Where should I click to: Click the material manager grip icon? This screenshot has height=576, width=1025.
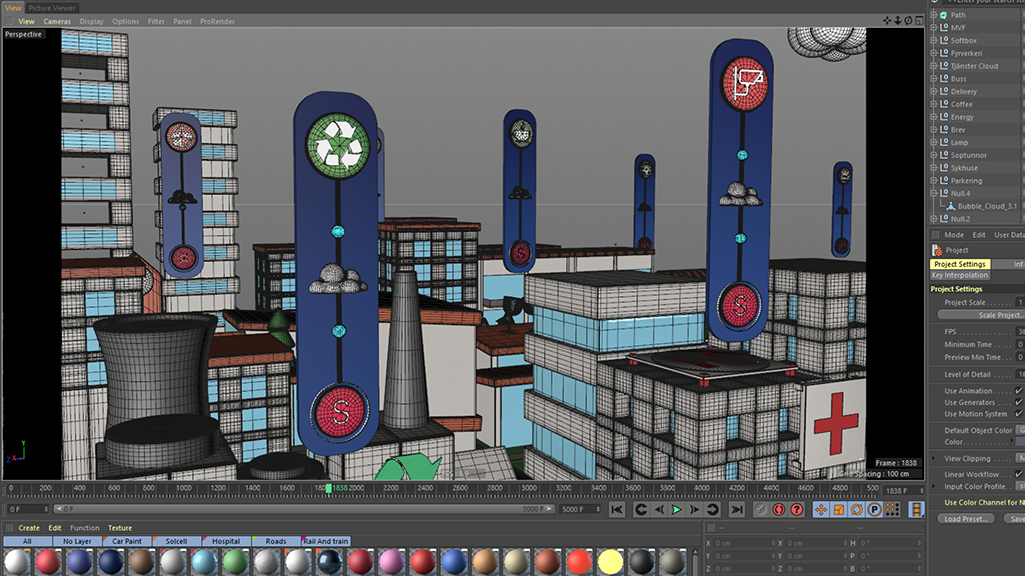point(9,528)
